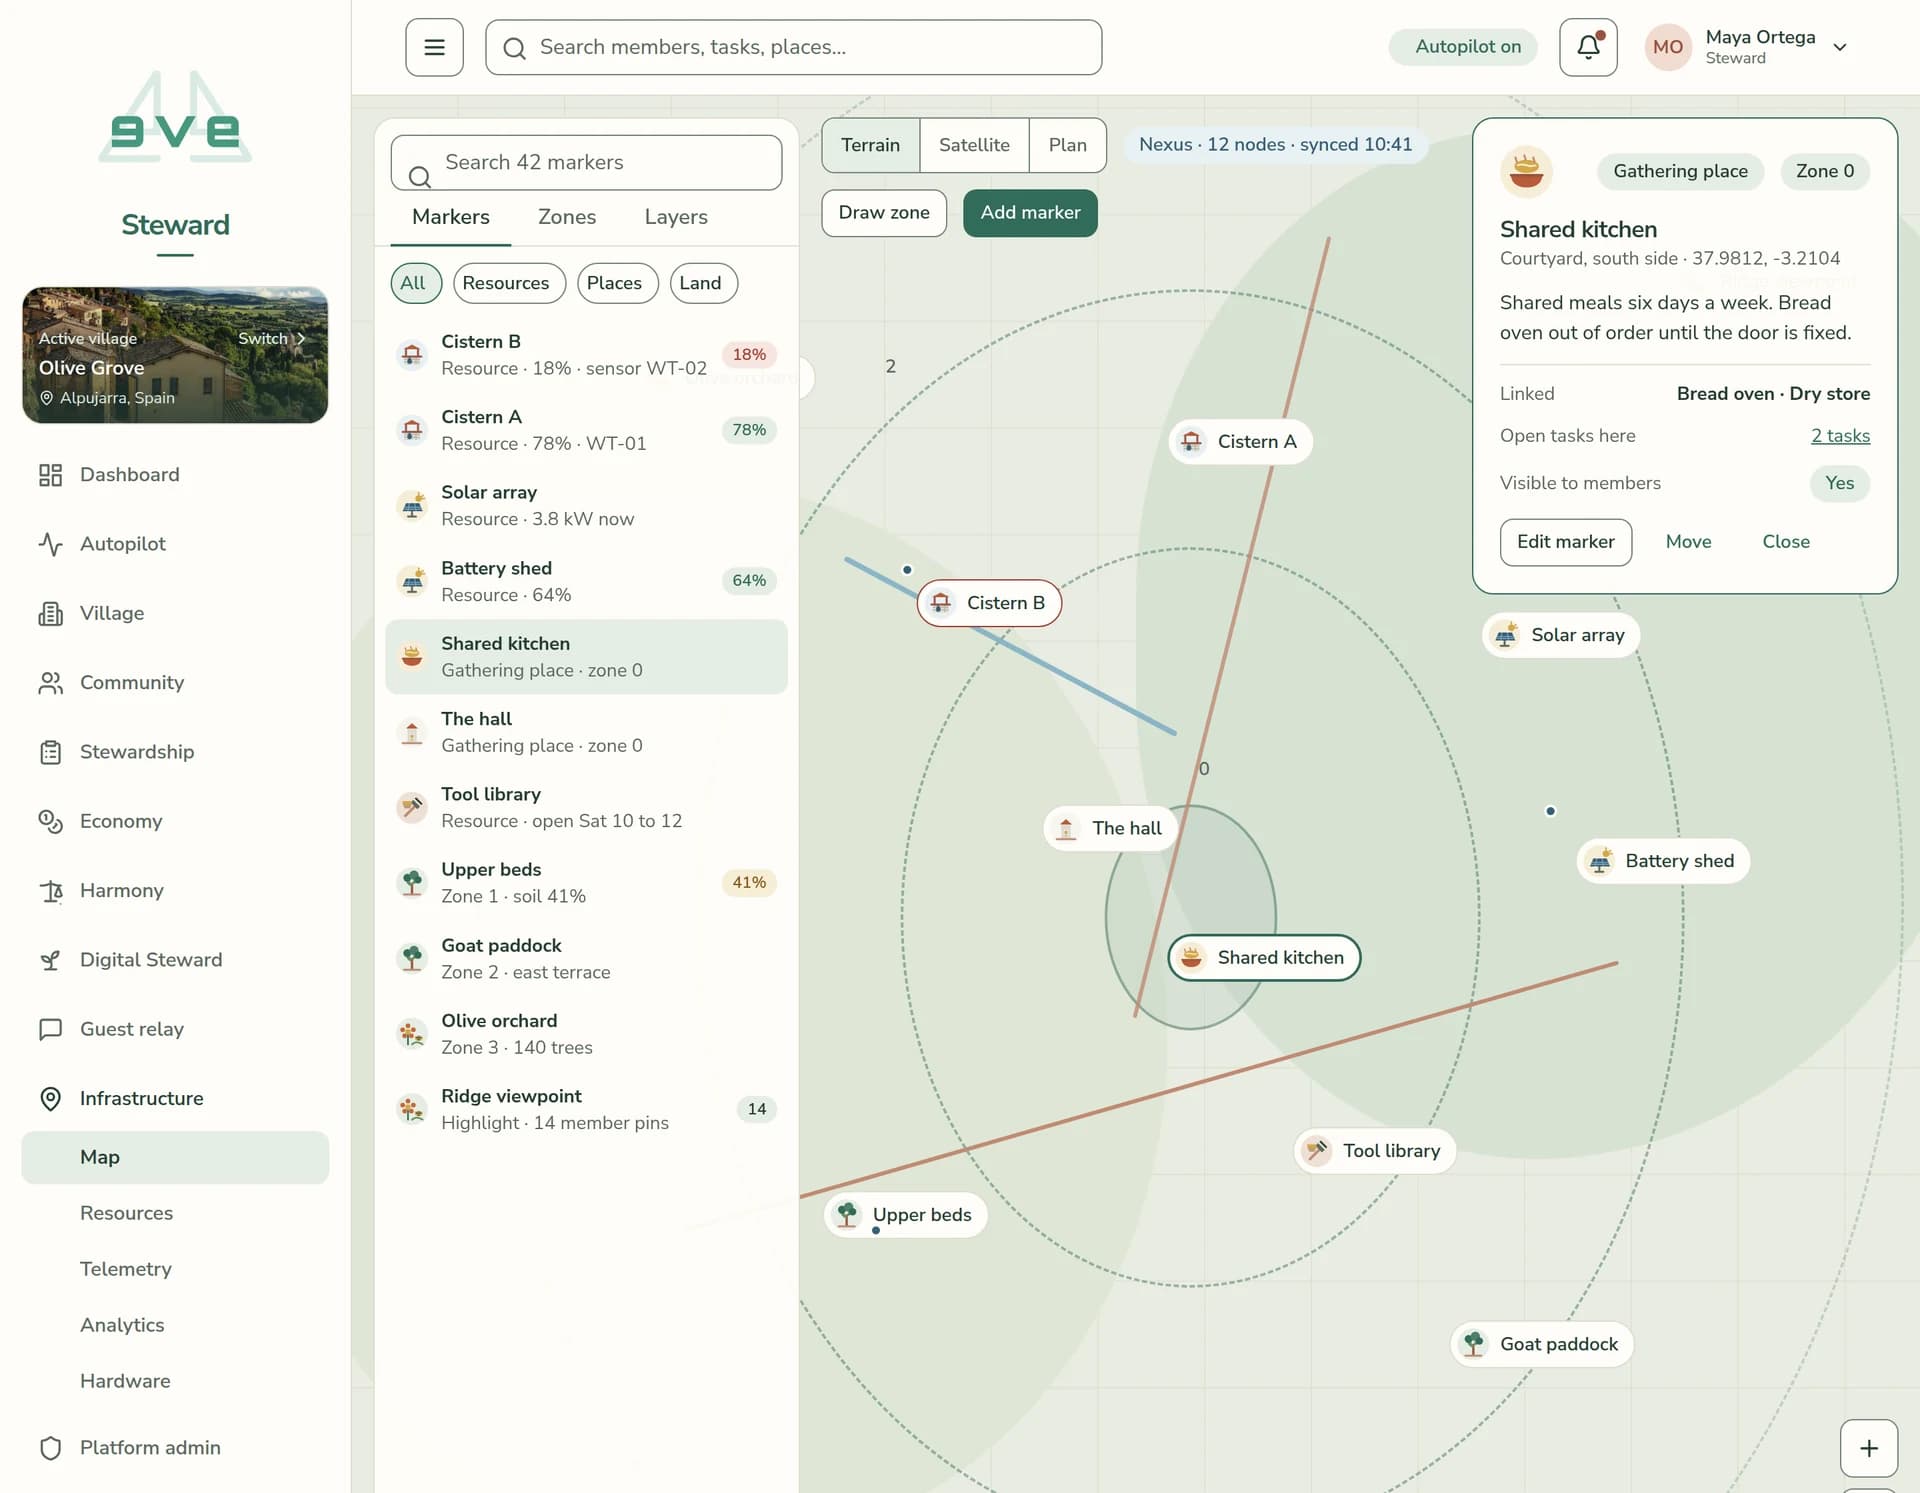Select the Satellite map view
Screen dimensions: 1920x1493
tap(974, 145)
